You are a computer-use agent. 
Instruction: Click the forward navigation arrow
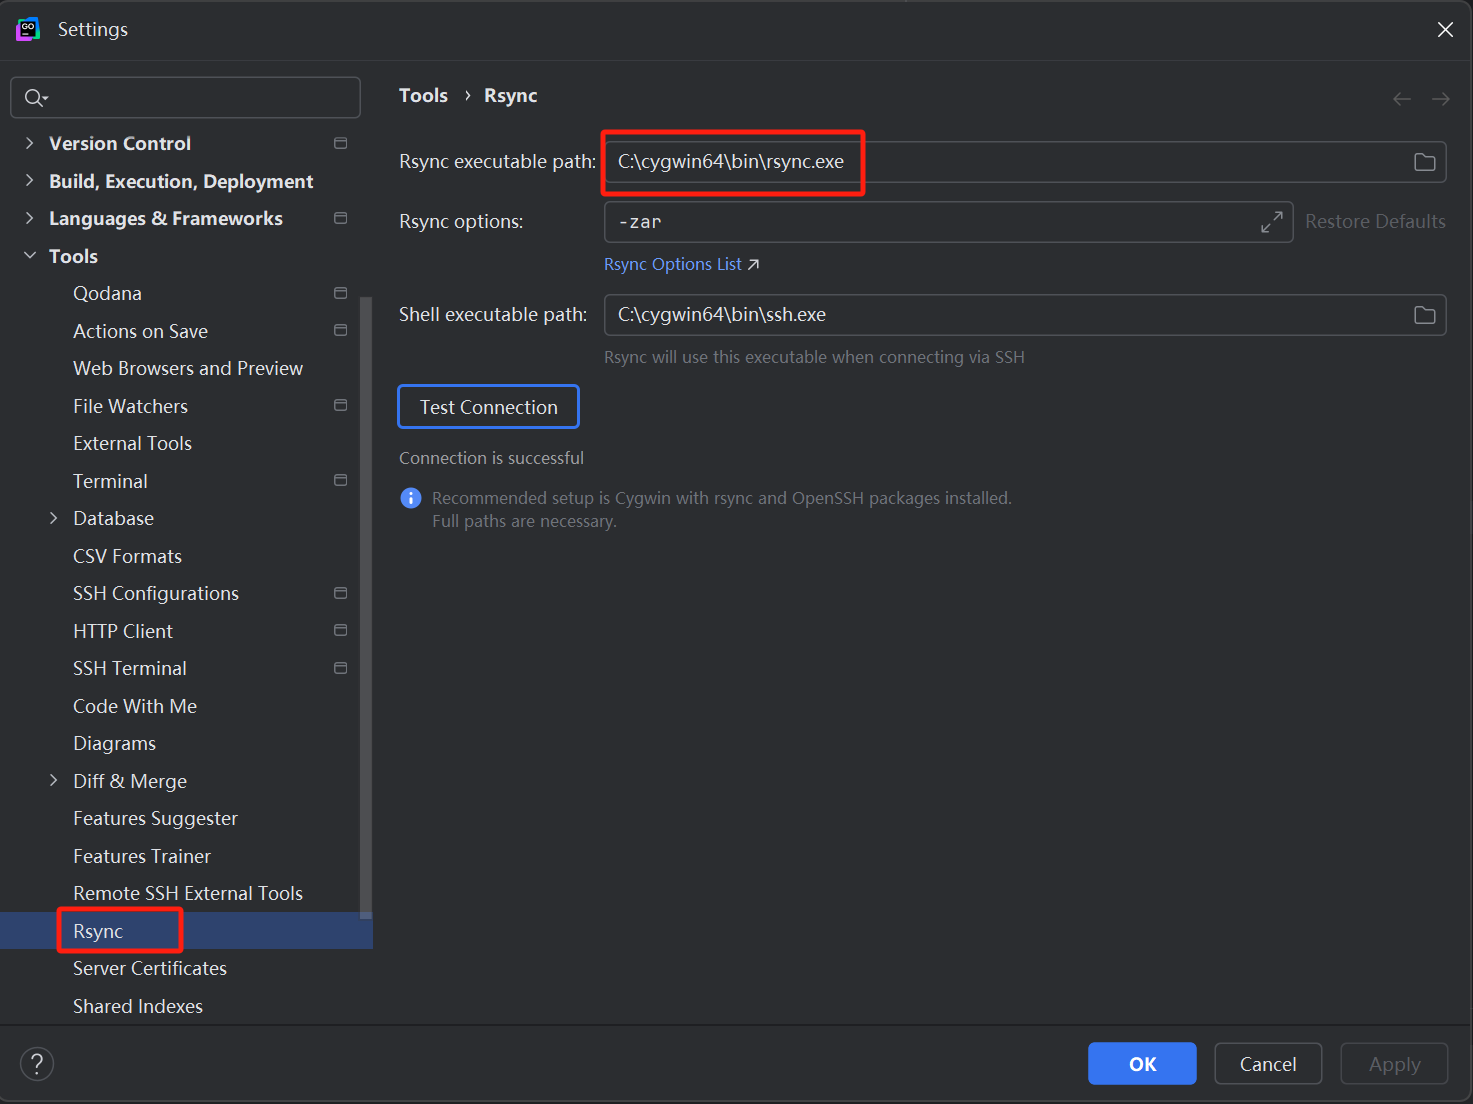click(1440, 98)
